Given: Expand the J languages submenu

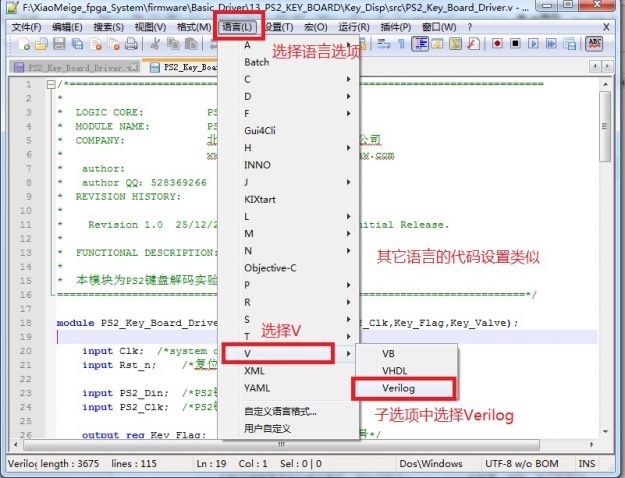Looking at the screenshot, I should 289,182.
